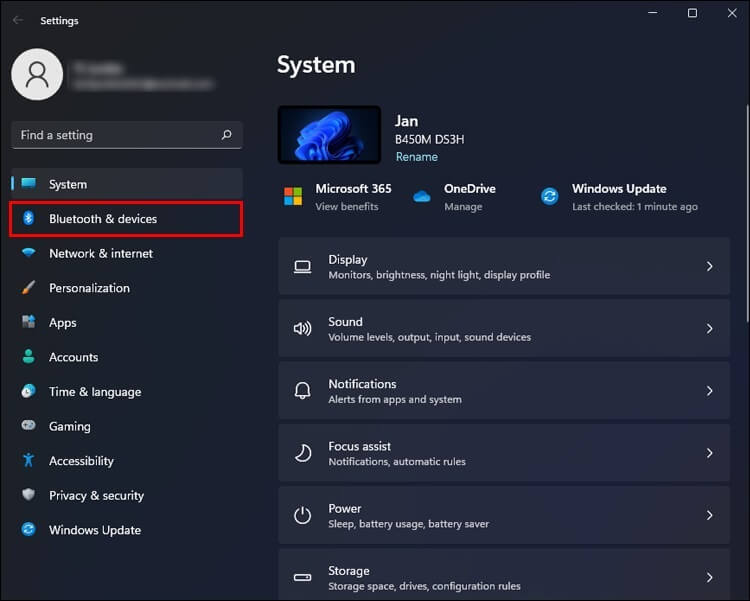Open Apps category label

coord(63,323)
